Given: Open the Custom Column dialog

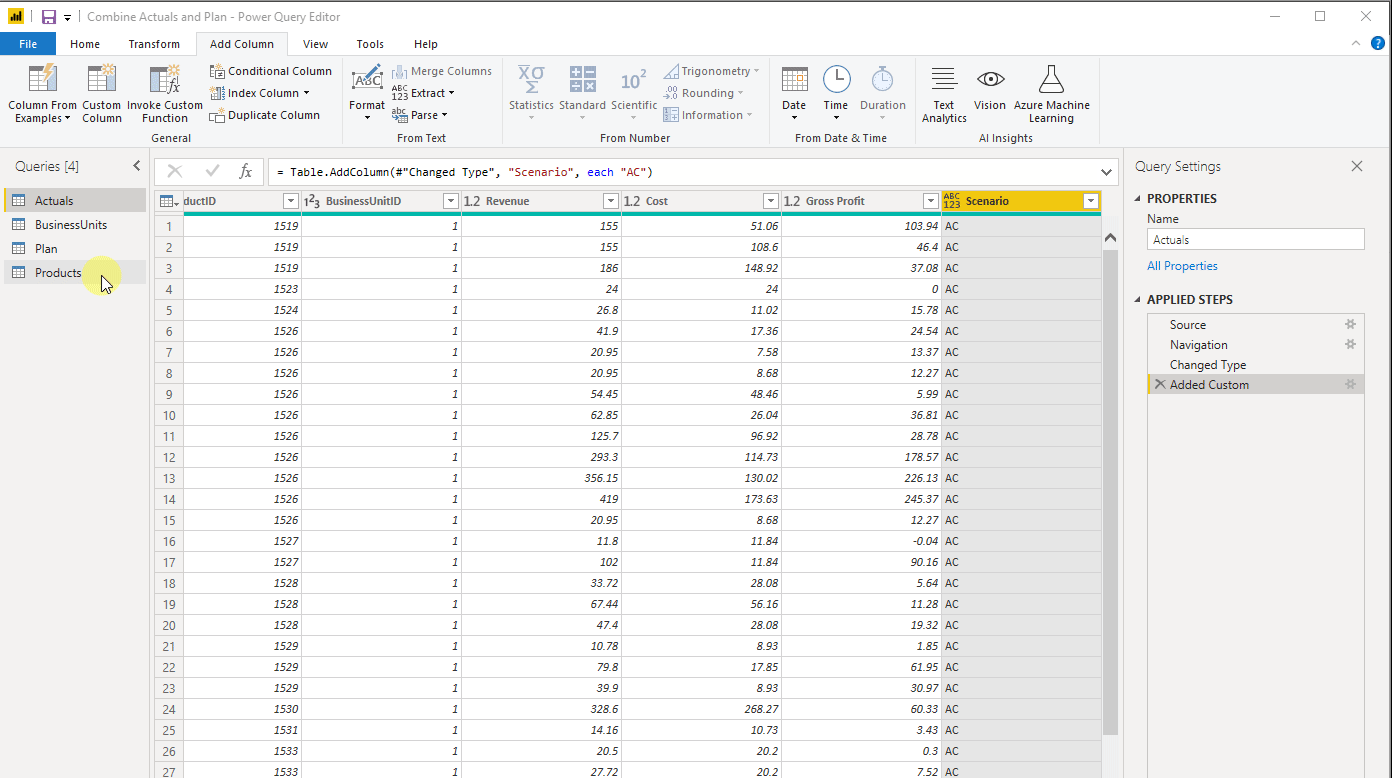Looking at the screenshot, I should pyautogui.click(x=101, y=94).
